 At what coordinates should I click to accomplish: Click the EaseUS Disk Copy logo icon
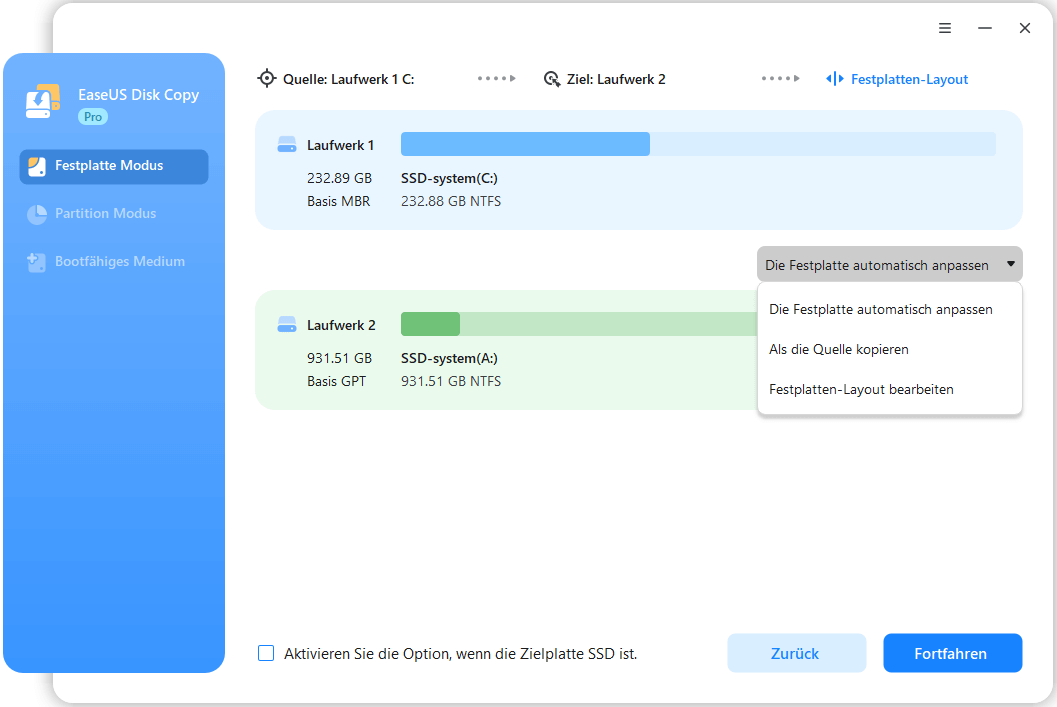pyautogui.click(x=43, y=102)
